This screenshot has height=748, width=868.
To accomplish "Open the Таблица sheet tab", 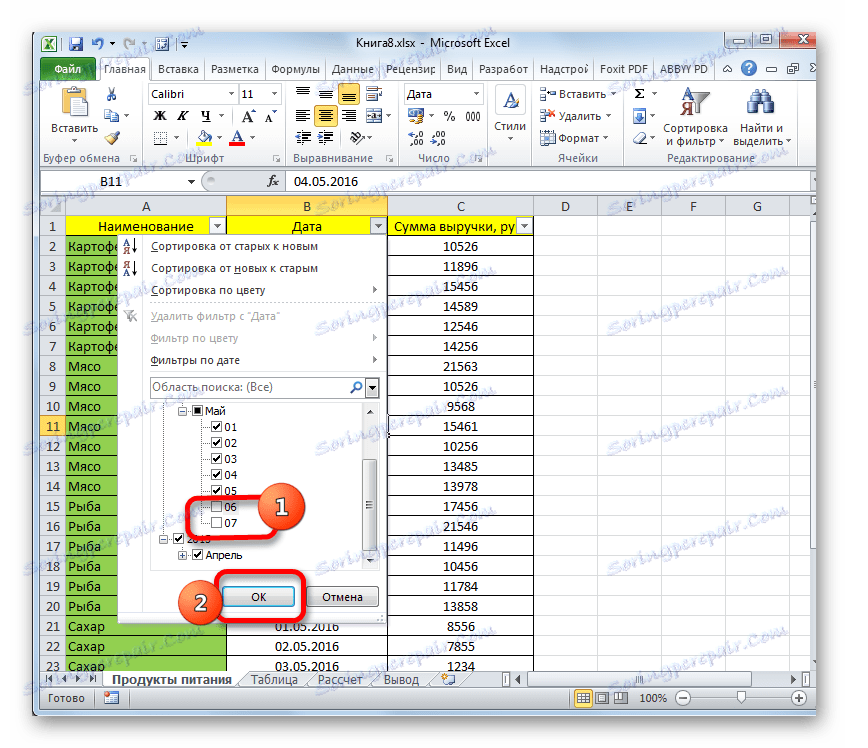I will tap(274, 679).
